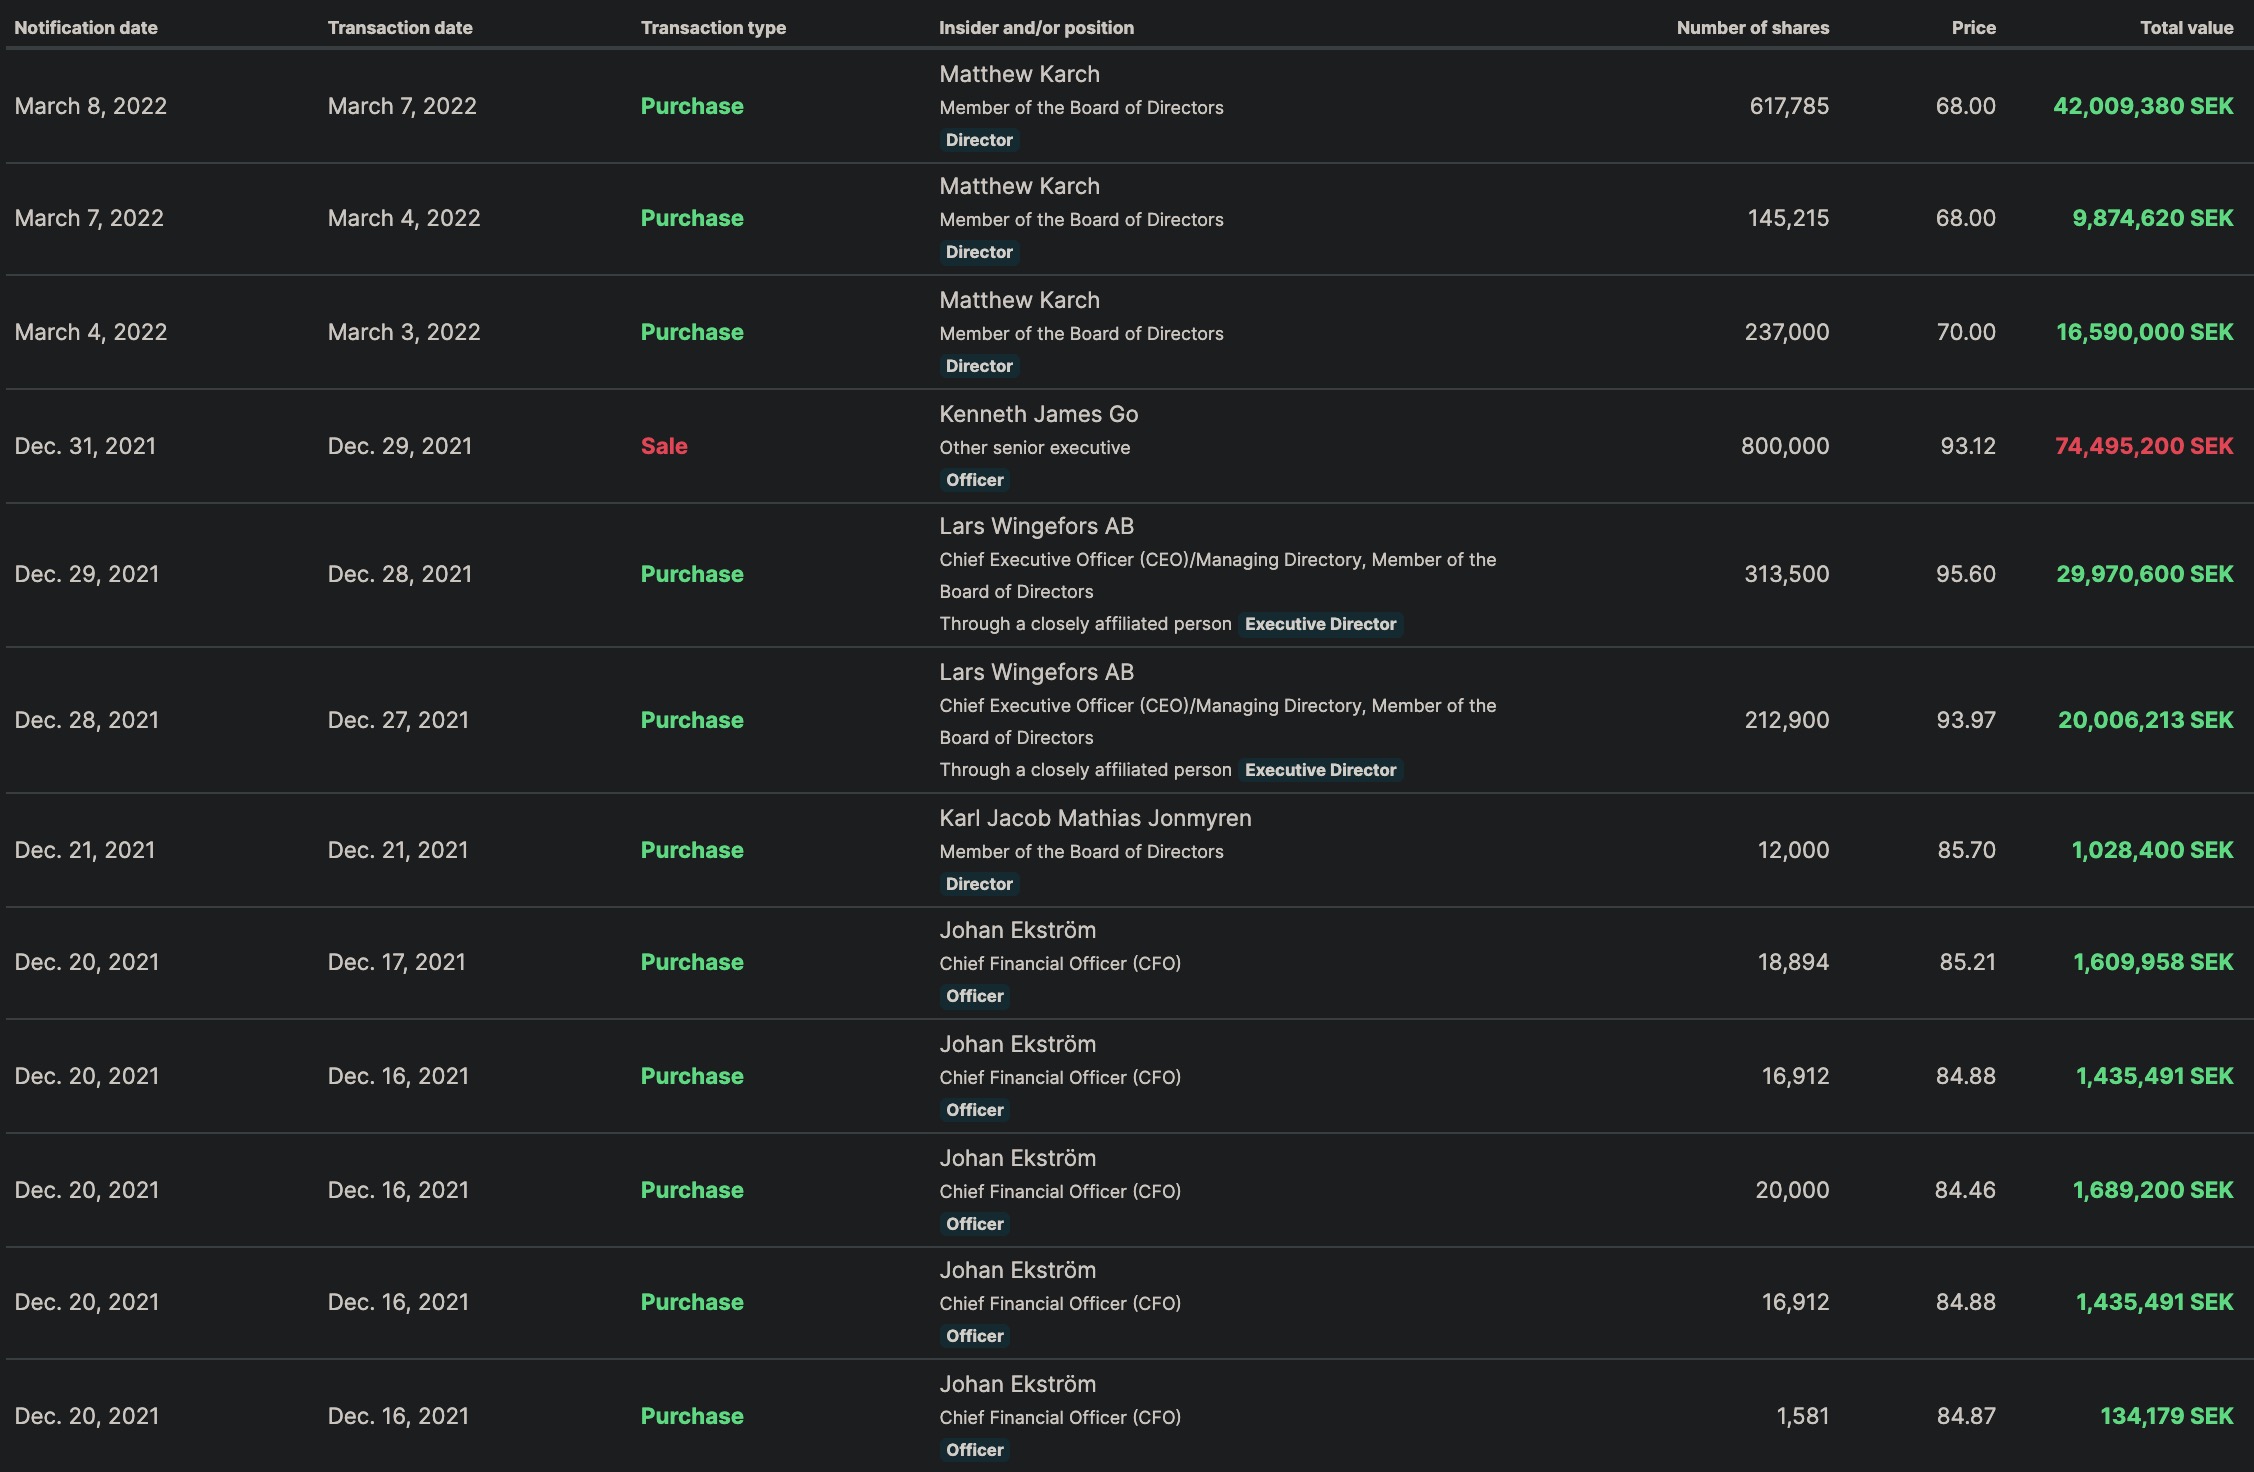
Task: Click the 134,179 SEK total value
Action: tap(2166, 1416)
